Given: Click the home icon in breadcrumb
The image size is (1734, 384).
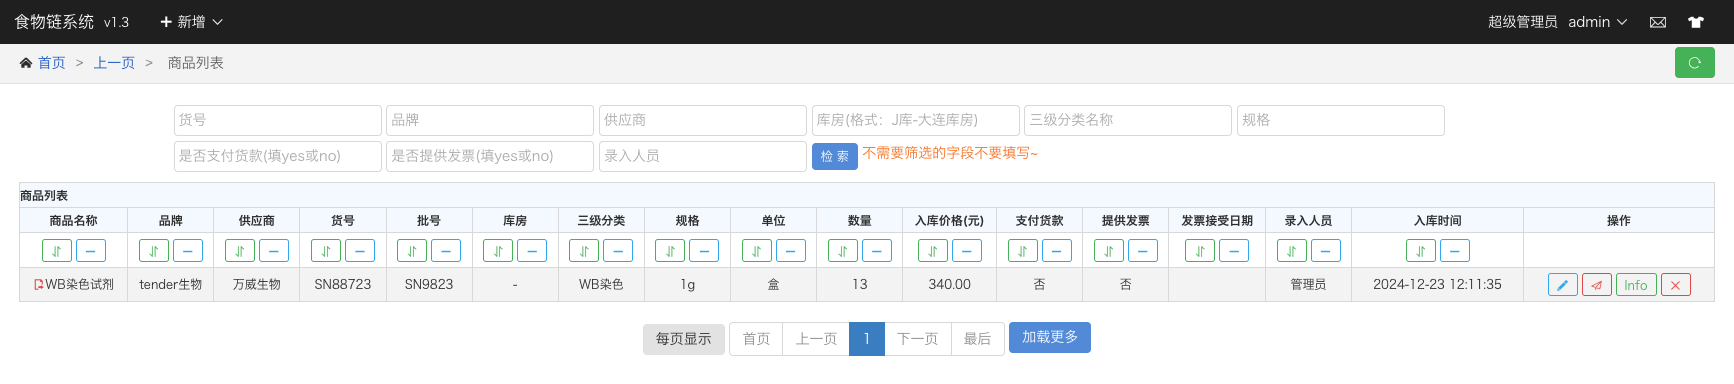Looking at the screenshot, I should click(x=26, y=63).
